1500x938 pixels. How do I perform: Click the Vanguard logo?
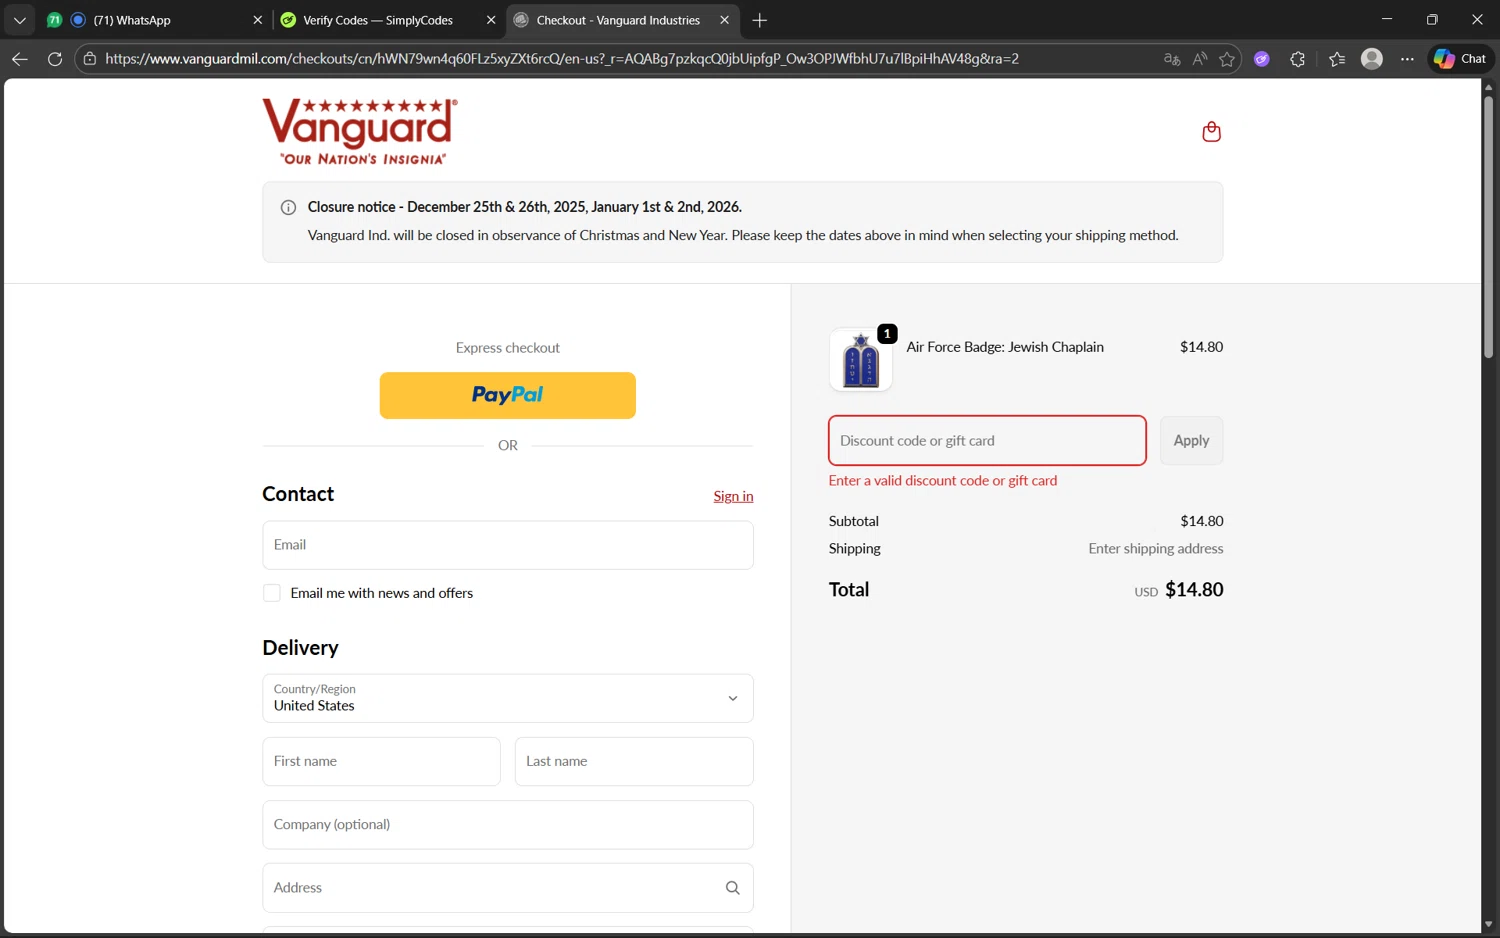360,131
